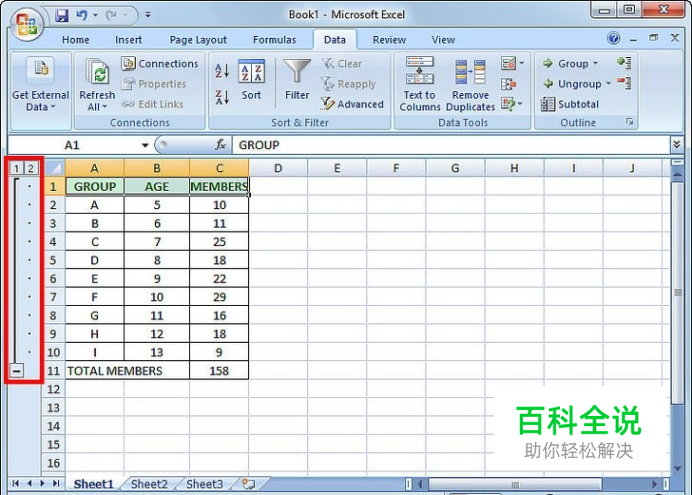The width and height of the screenshot is (692, 495).
Task: Click the Consolidate icon
Action: [x=508, y=84]
